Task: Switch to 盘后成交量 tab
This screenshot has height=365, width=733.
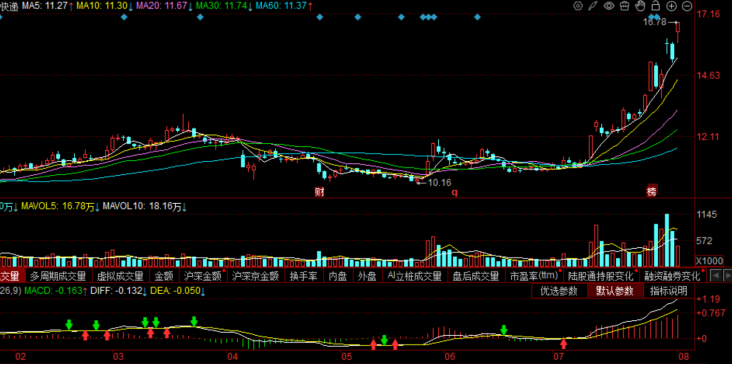Action: (476, 275)
